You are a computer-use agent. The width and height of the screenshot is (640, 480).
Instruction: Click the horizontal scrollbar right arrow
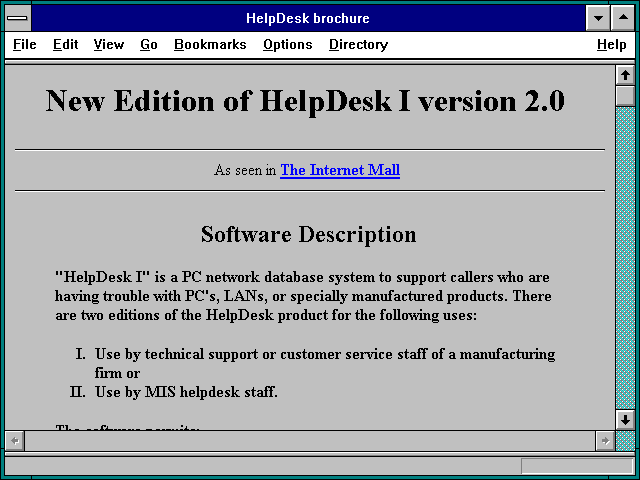click(605, 441)
